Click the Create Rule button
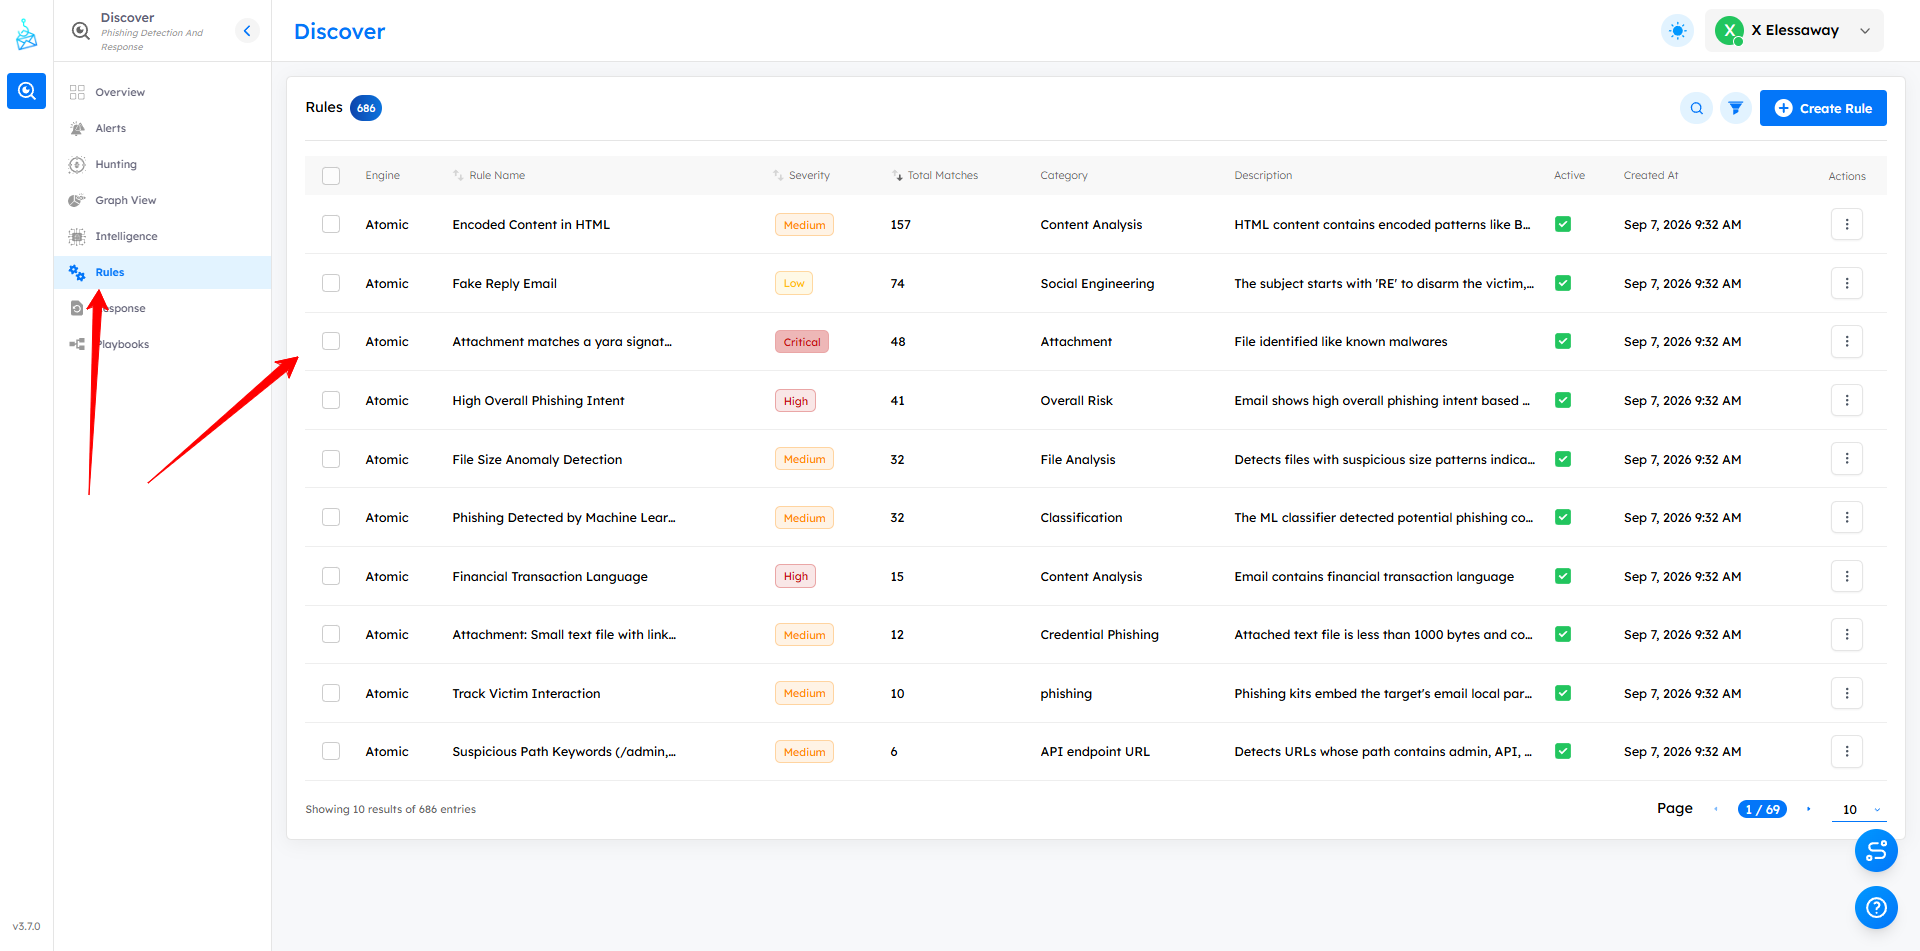This screenshot has width=1920, height=951. click(1823, 108)
